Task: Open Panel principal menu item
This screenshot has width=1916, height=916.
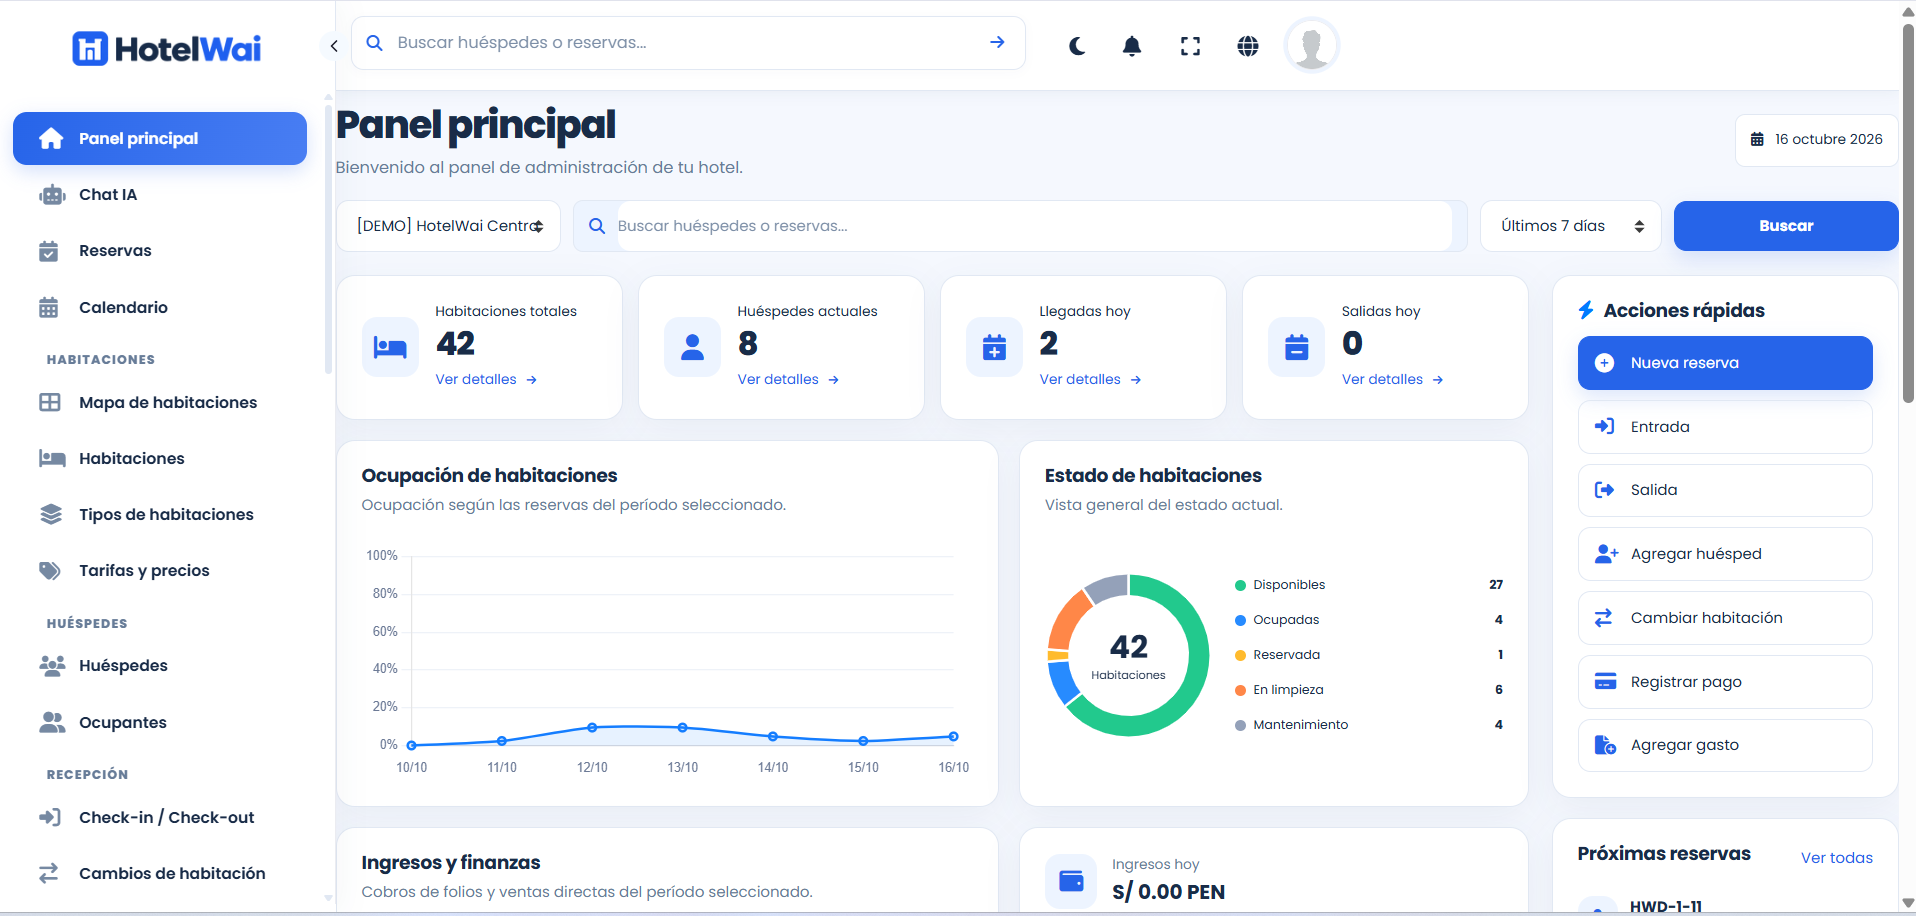Action: pyautogui.click(x=160, y=138)
